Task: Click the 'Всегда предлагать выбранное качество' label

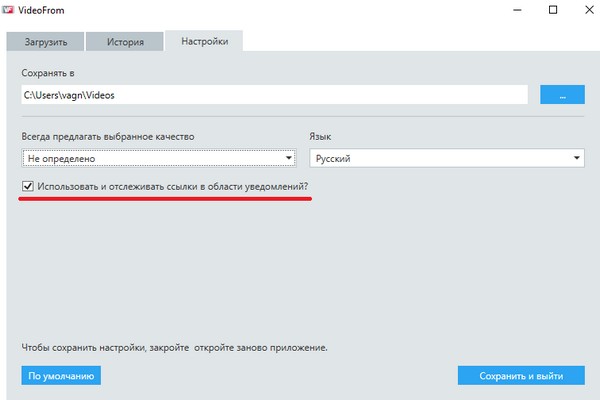Action: pos(108,137)
